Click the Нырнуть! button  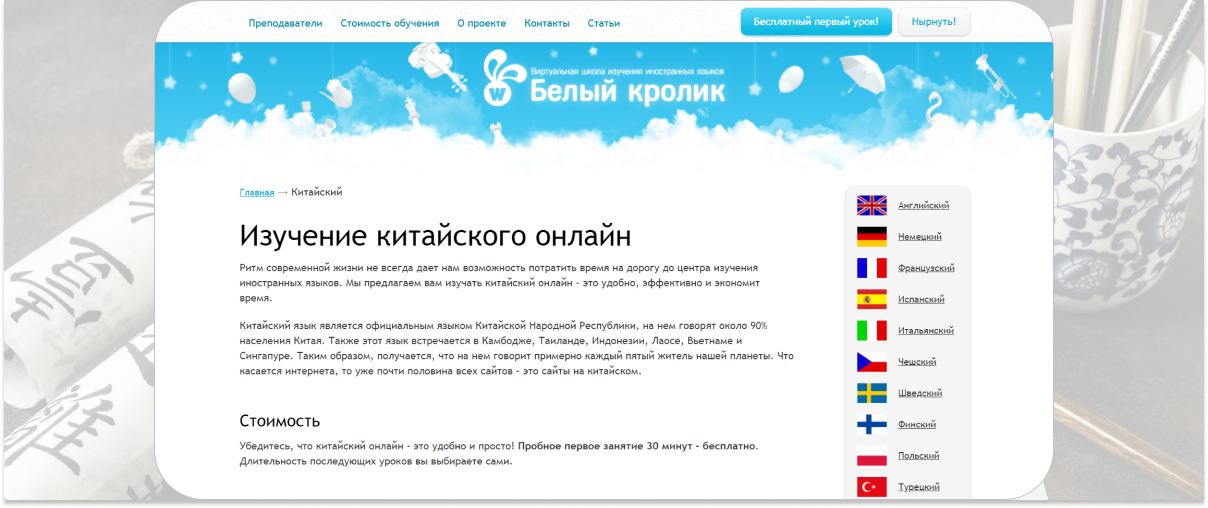click(933, 22)
